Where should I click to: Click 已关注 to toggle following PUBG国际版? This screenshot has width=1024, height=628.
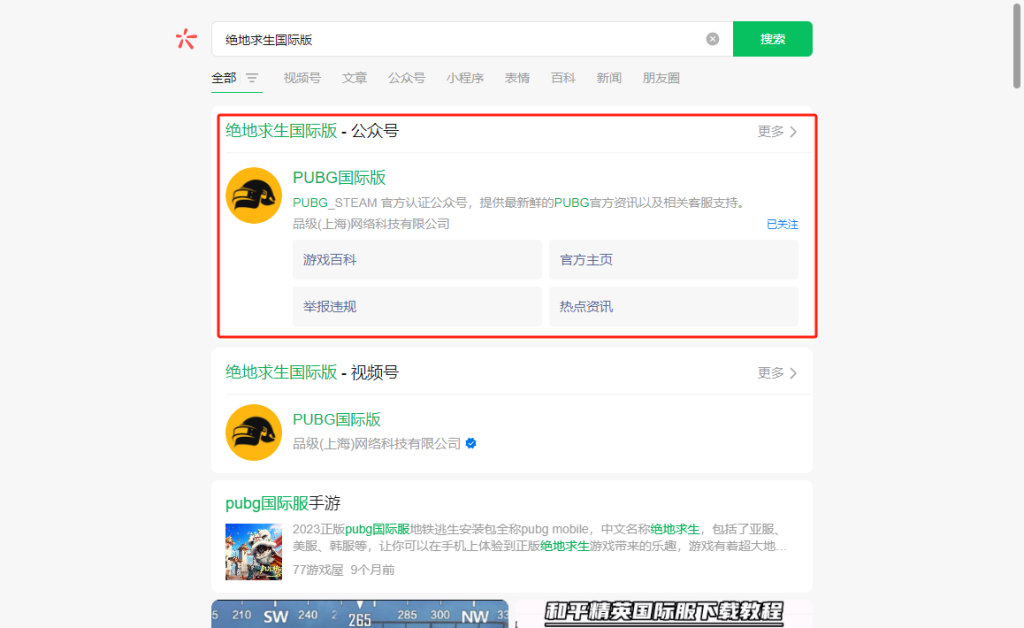coord(781,224)
